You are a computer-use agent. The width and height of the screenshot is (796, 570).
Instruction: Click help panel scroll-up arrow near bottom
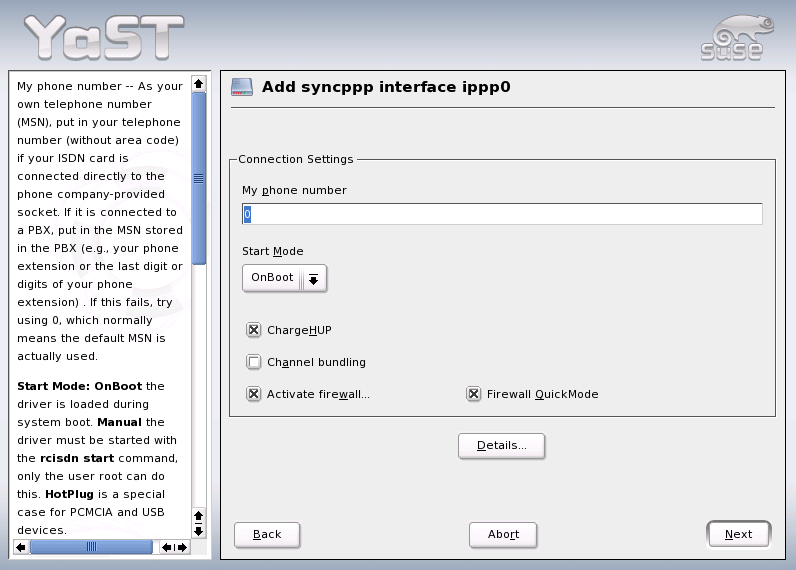click(x=198, y=516)
